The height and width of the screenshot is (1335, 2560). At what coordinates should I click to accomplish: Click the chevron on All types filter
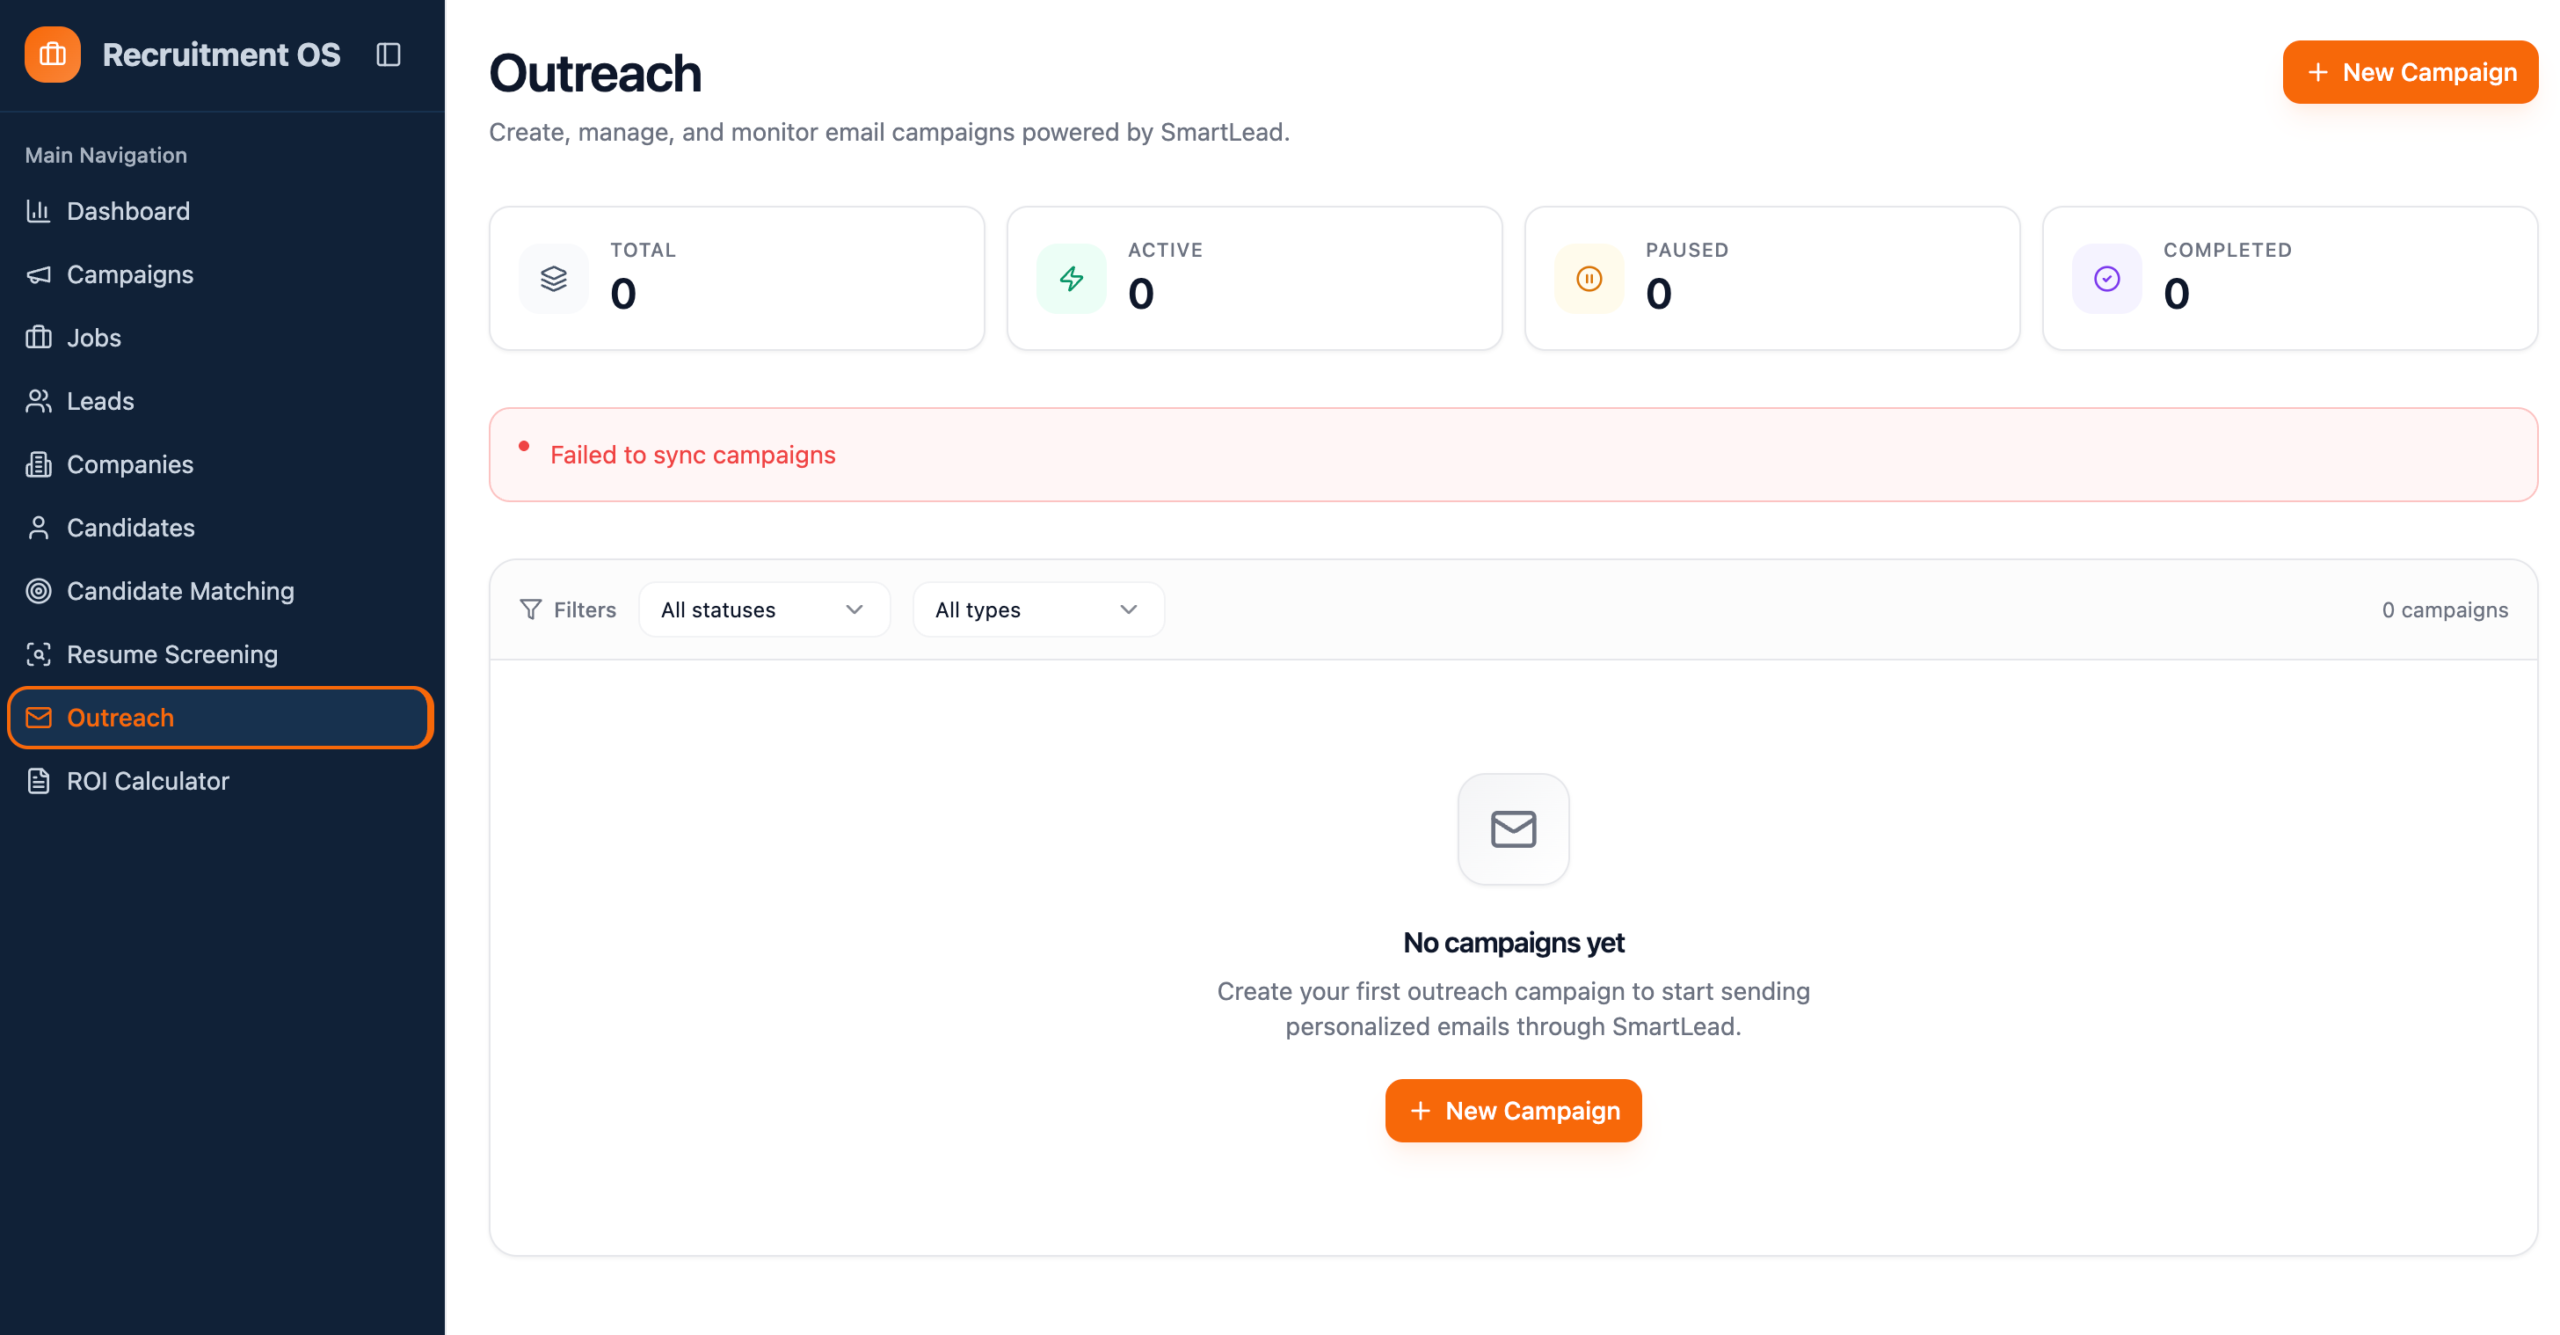pos(1128,609)
